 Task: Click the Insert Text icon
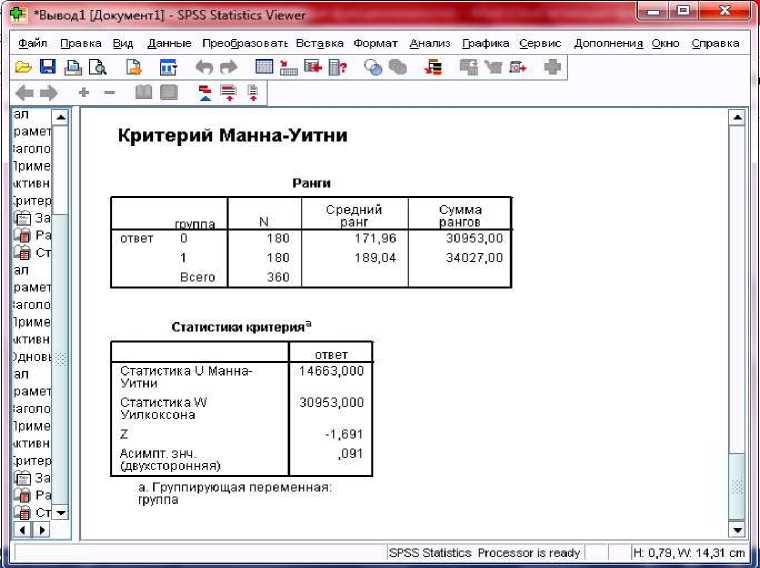[x=253, y=92]
